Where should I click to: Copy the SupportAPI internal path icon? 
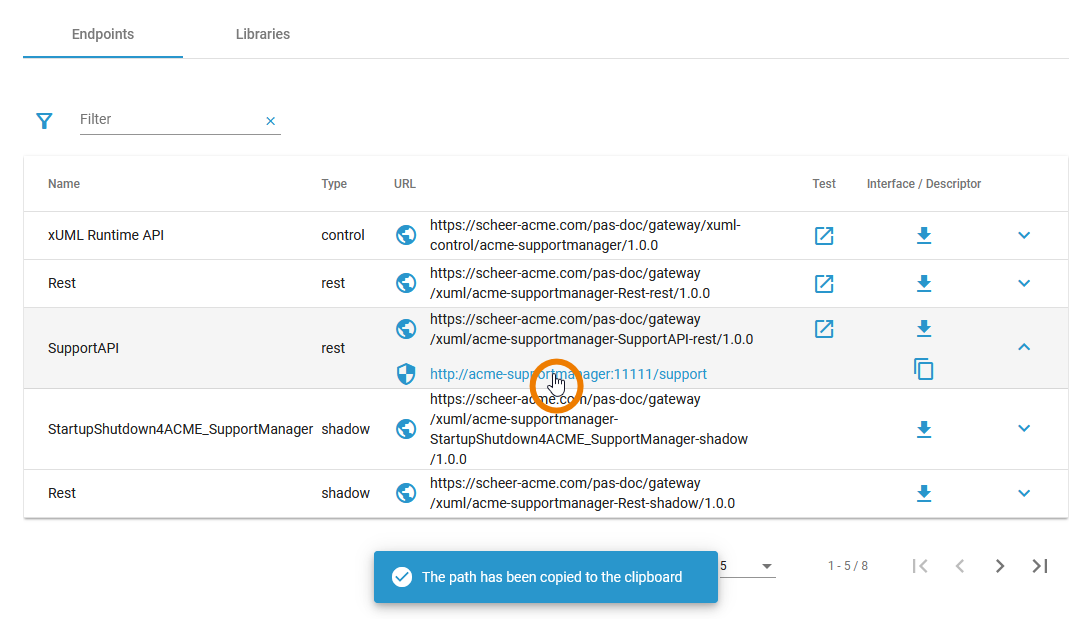[923, 369]
